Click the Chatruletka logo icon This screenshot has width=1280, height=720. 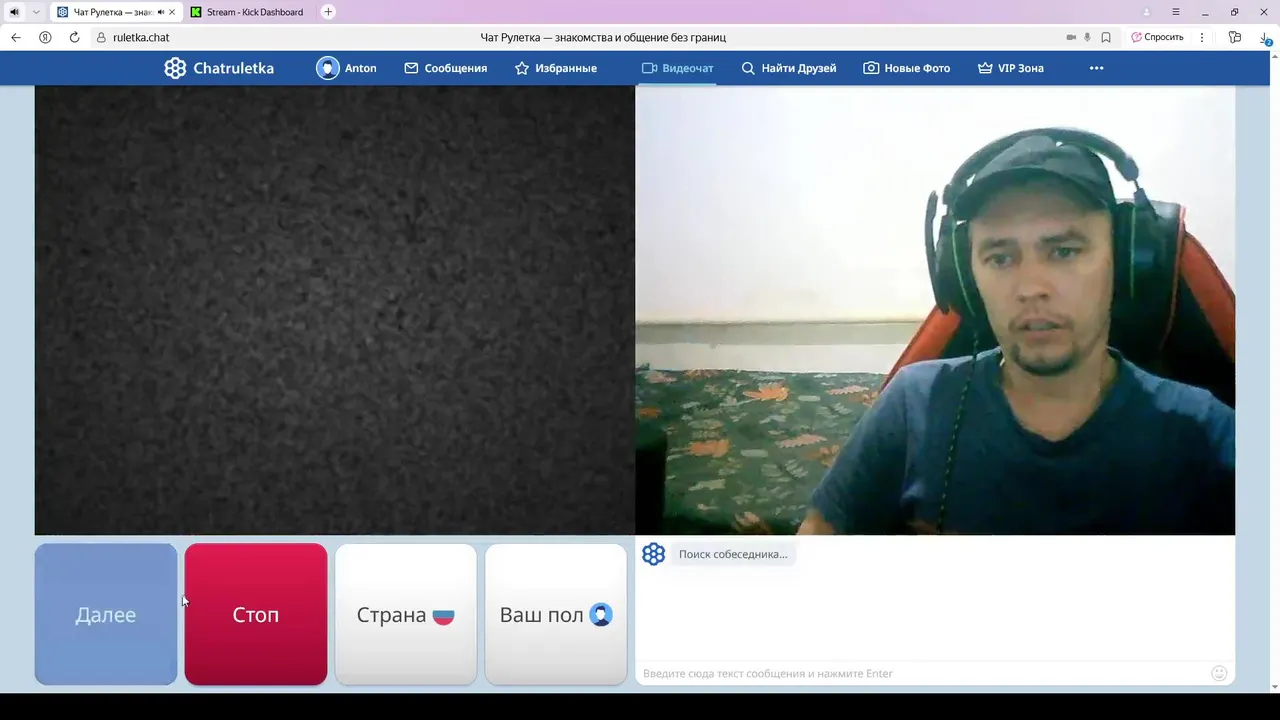(x=175, y=68)
